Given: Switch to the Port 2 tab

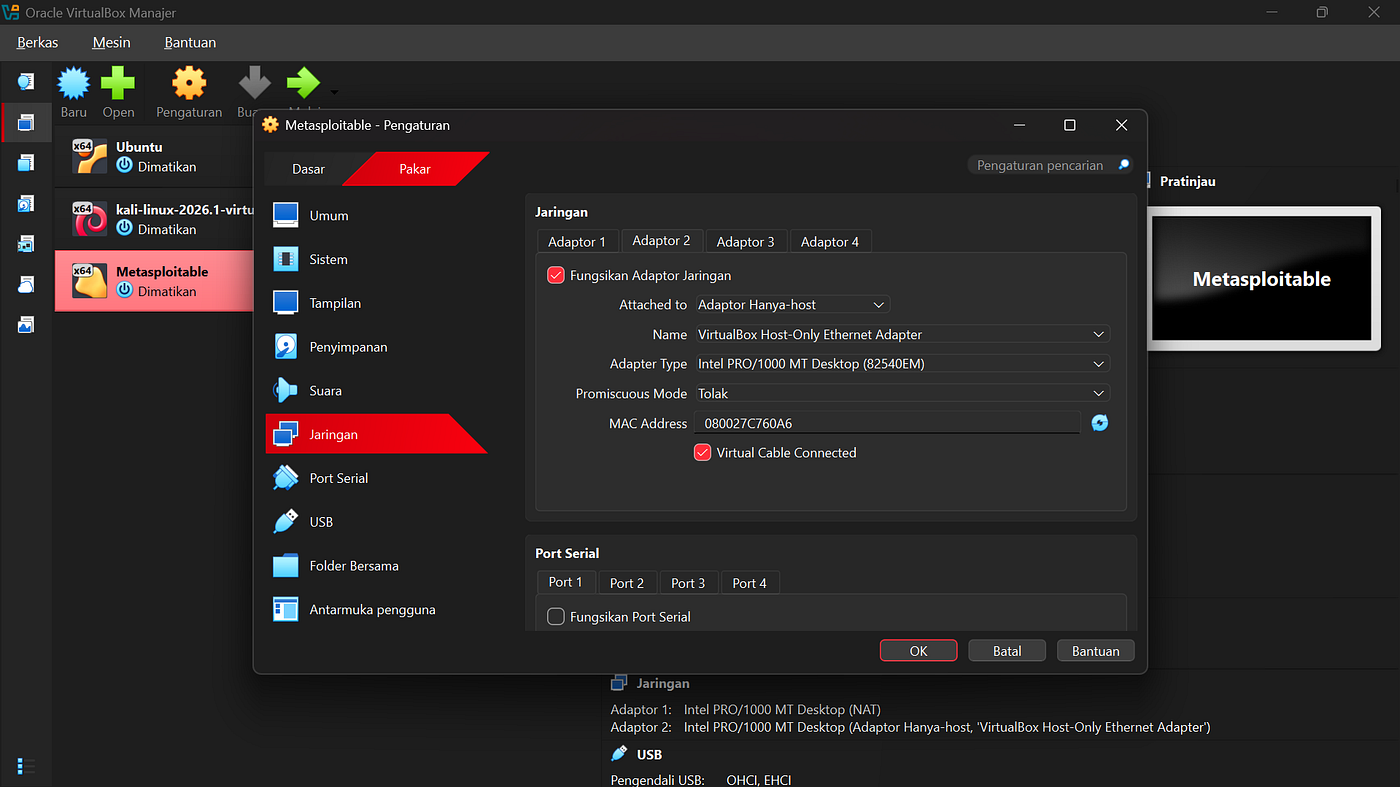Looking at the screenshot, I should pyautogui.click(x=627, y=583).
